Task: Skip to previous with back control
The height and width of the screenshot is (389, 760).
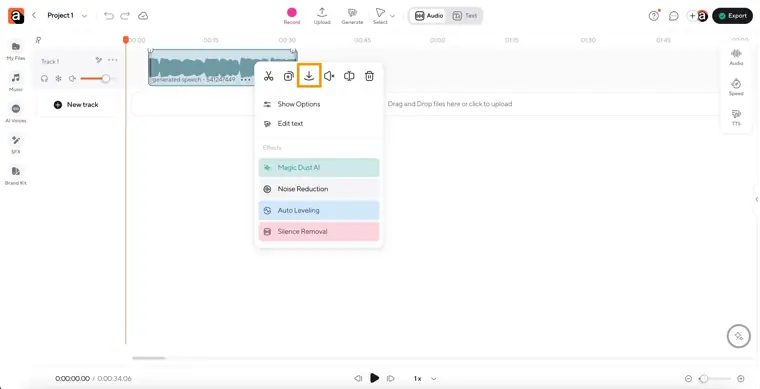Action: coord(358,378)
